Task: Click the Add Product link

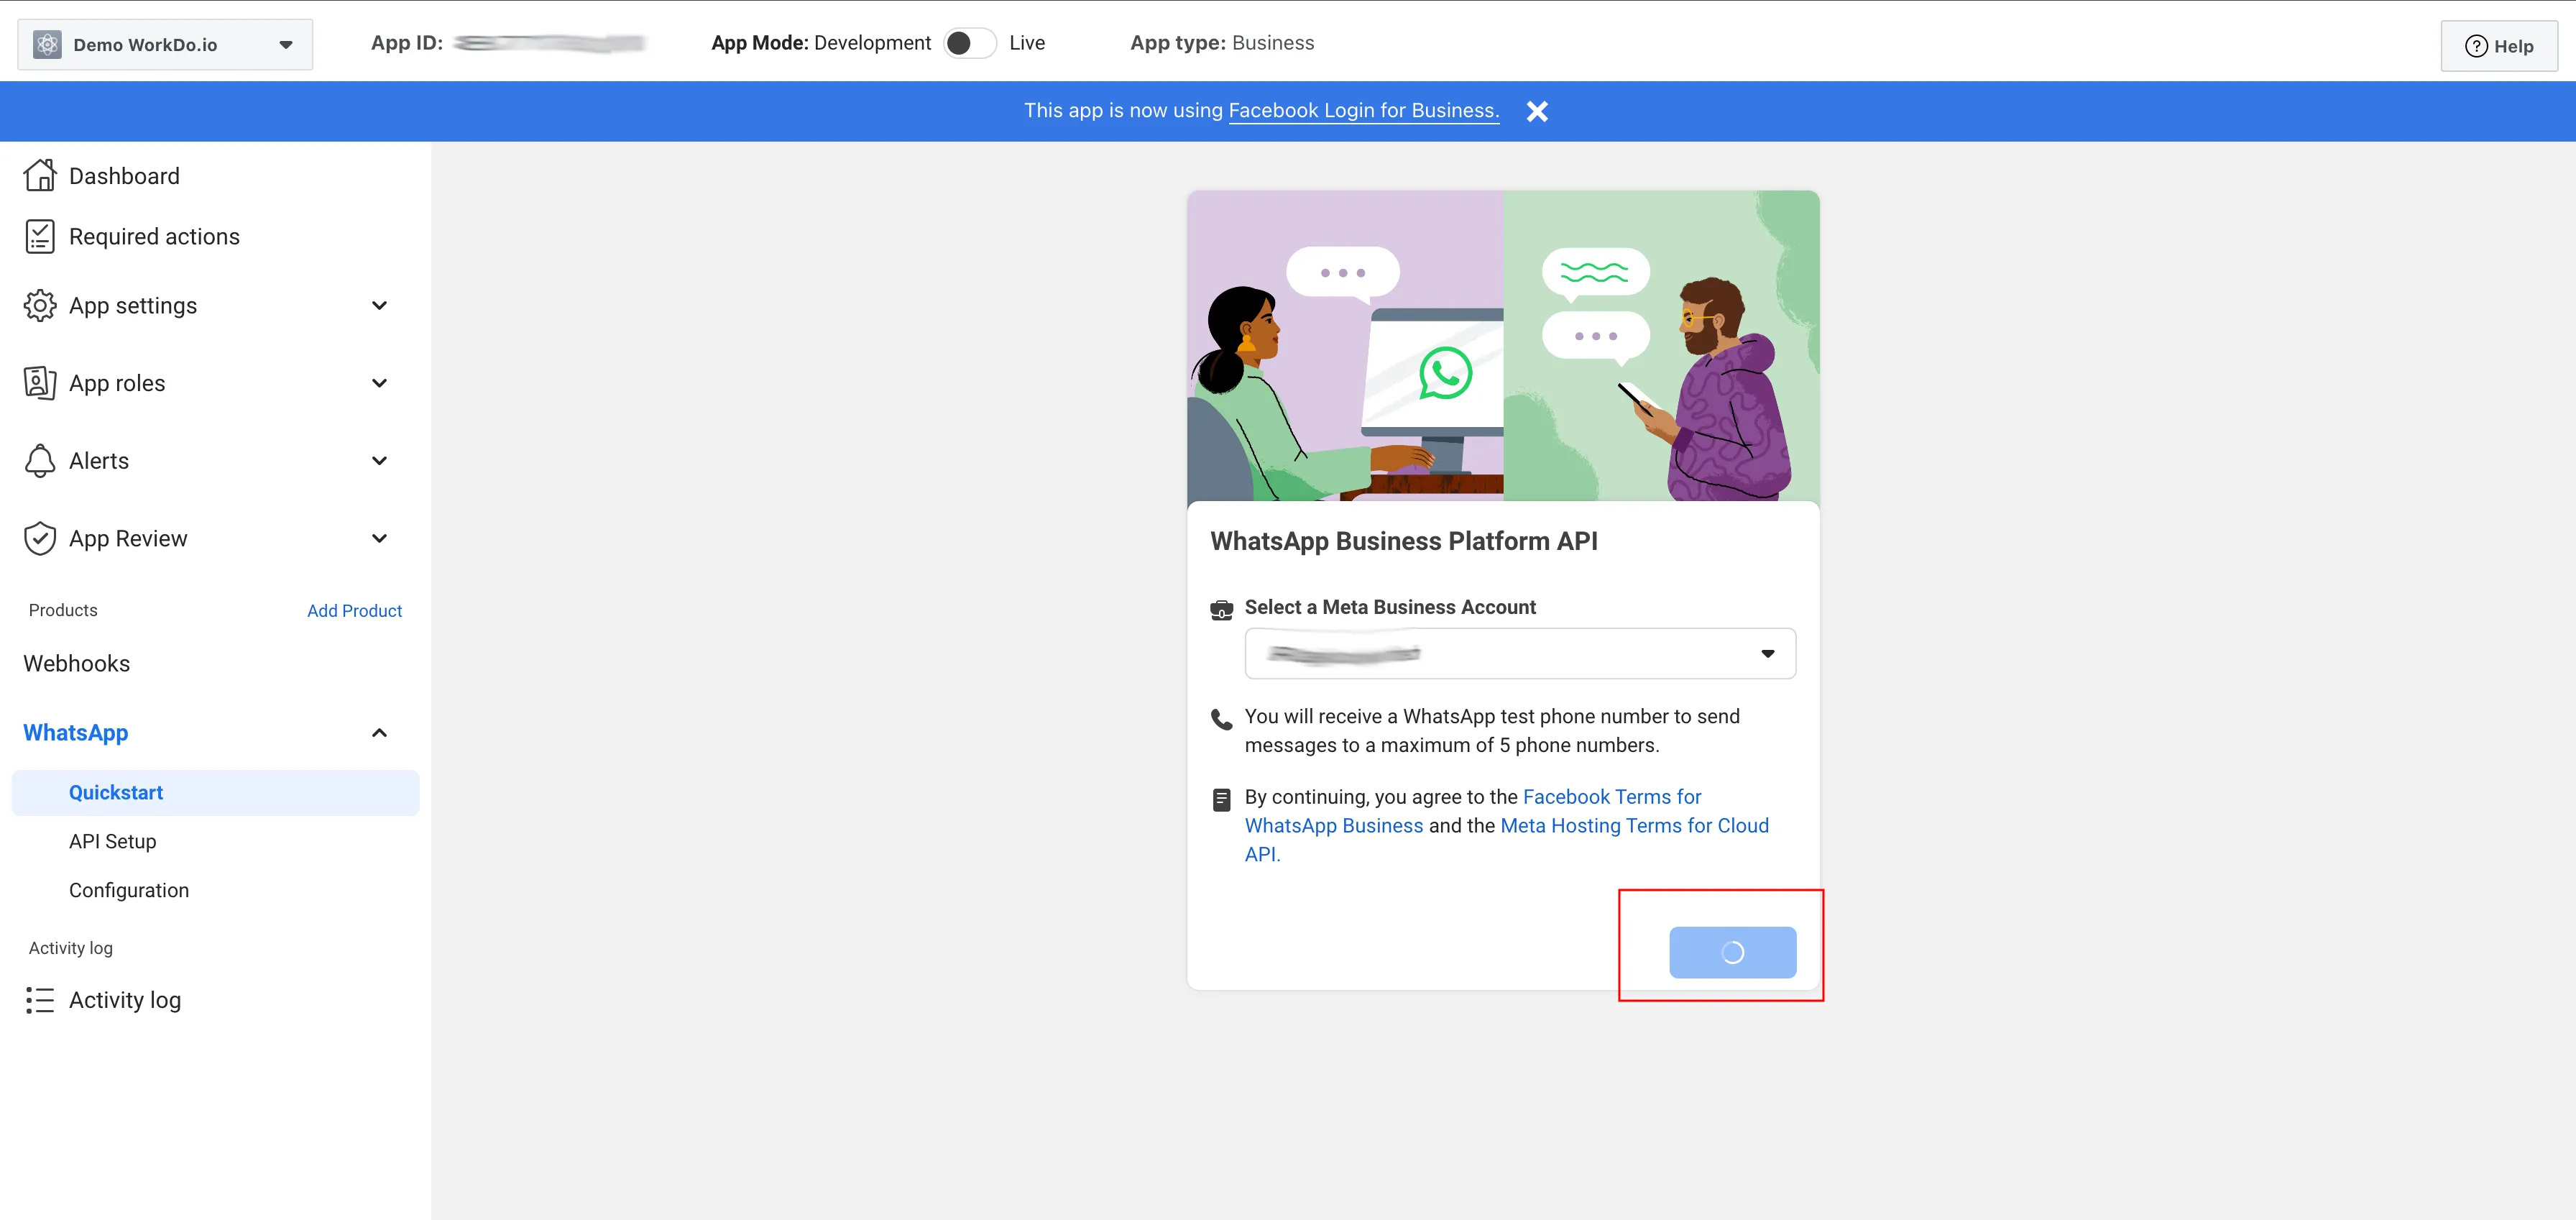Action: (354, 611)
